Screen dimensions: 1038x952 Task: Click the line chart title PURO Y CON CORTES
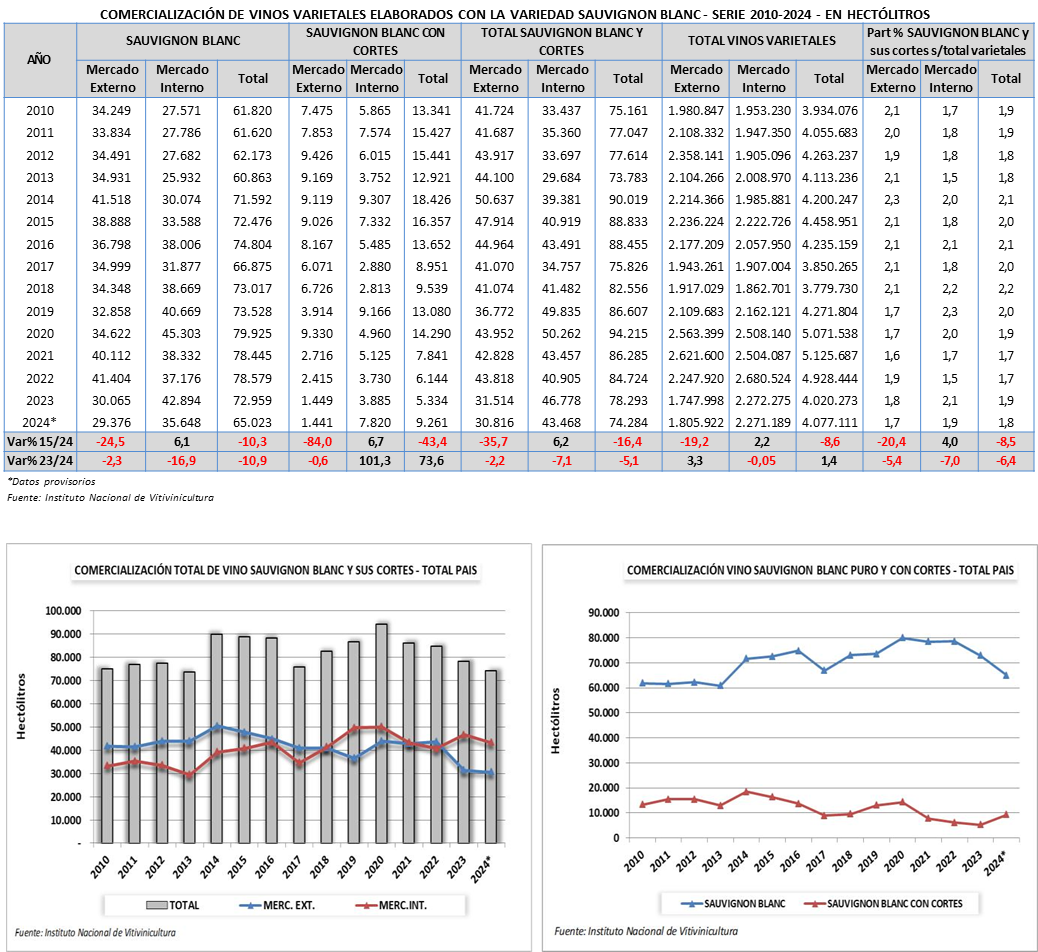820,570
